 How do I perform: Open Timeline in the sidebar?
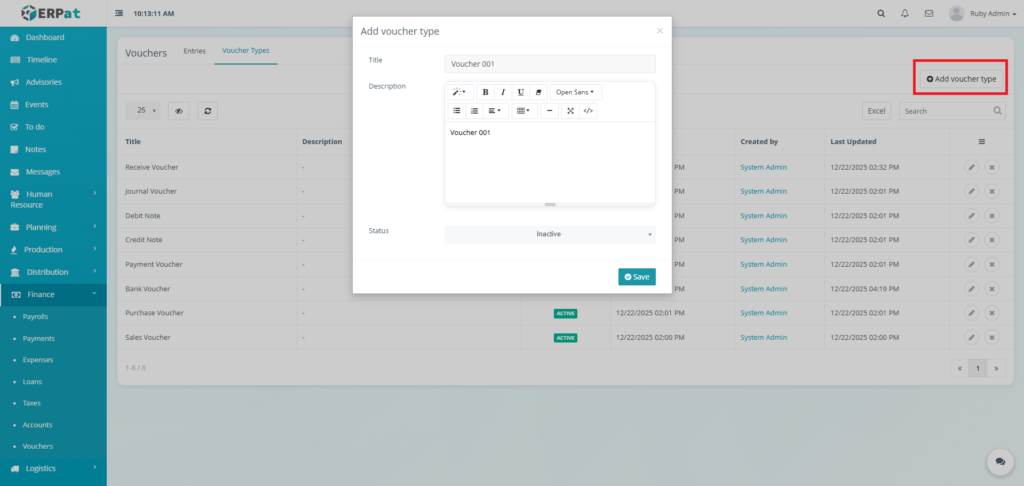53,59
